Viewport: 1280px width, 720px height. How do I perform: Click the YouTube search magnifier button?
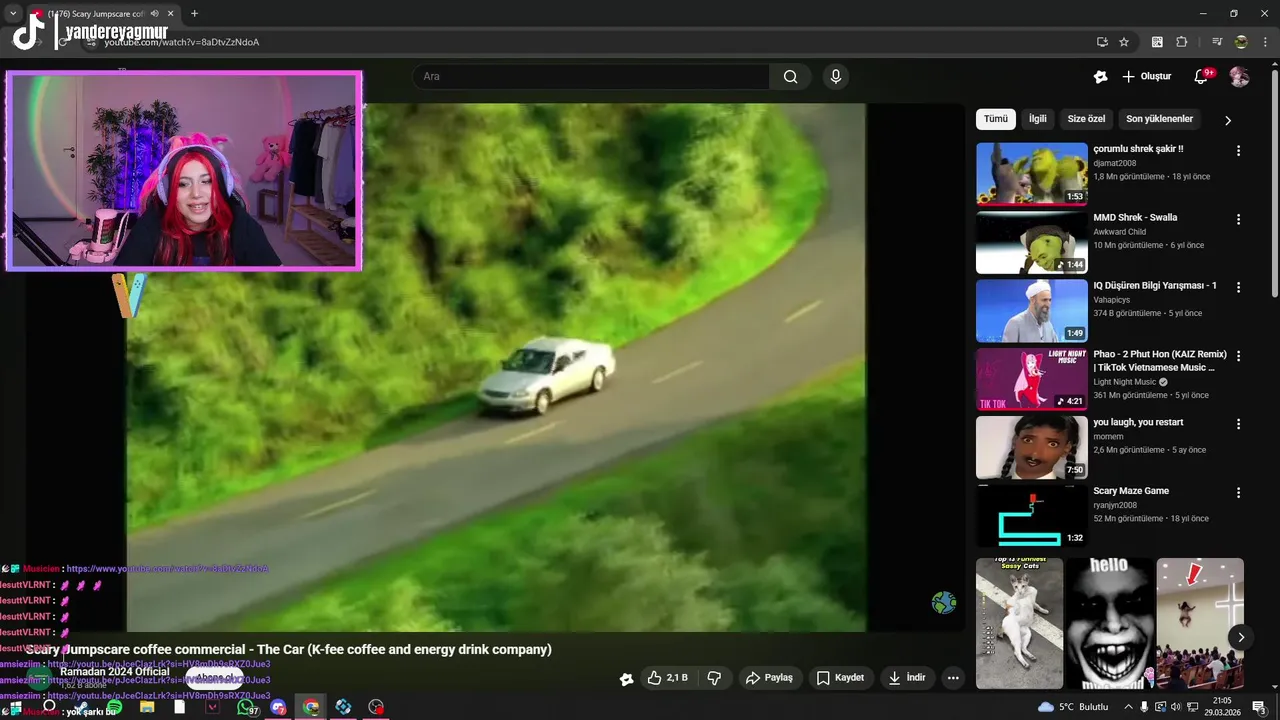point(790,77)
